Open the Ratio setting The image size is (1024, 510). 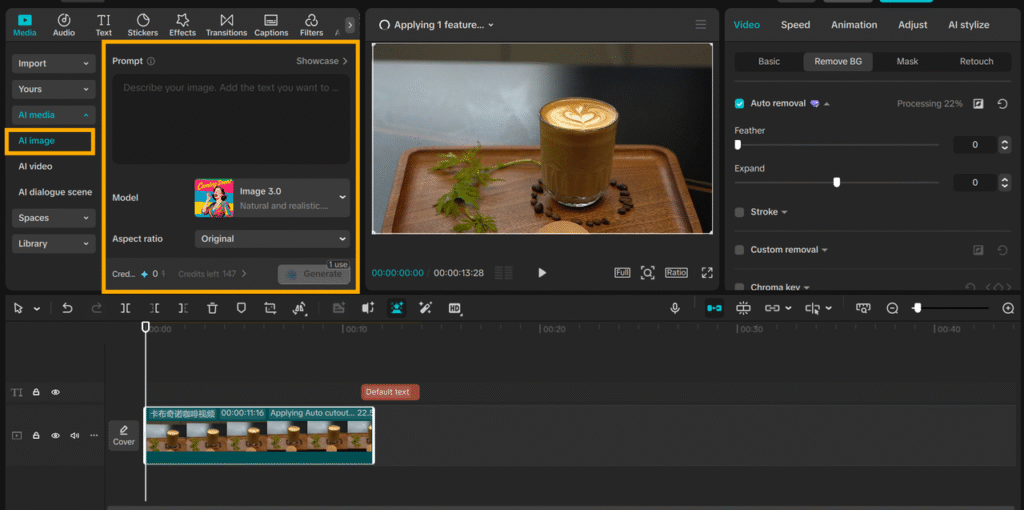pyautogui.click(x=676, y=273)
